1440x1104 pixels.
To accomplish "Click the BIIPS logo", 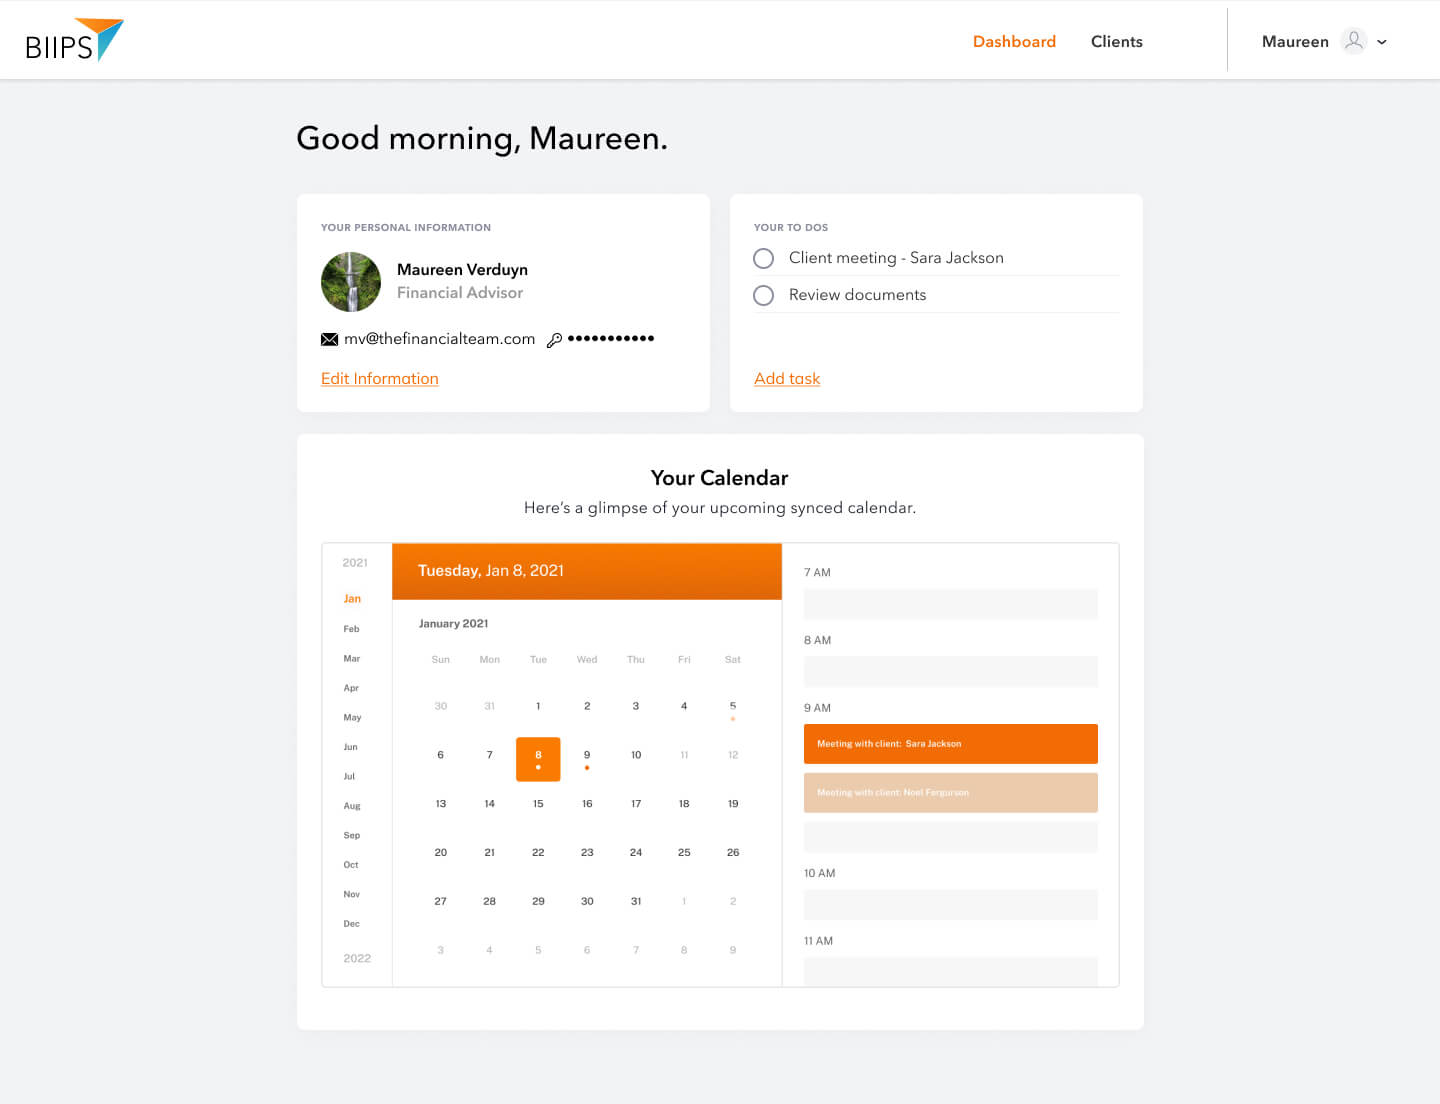I will 74,41.
